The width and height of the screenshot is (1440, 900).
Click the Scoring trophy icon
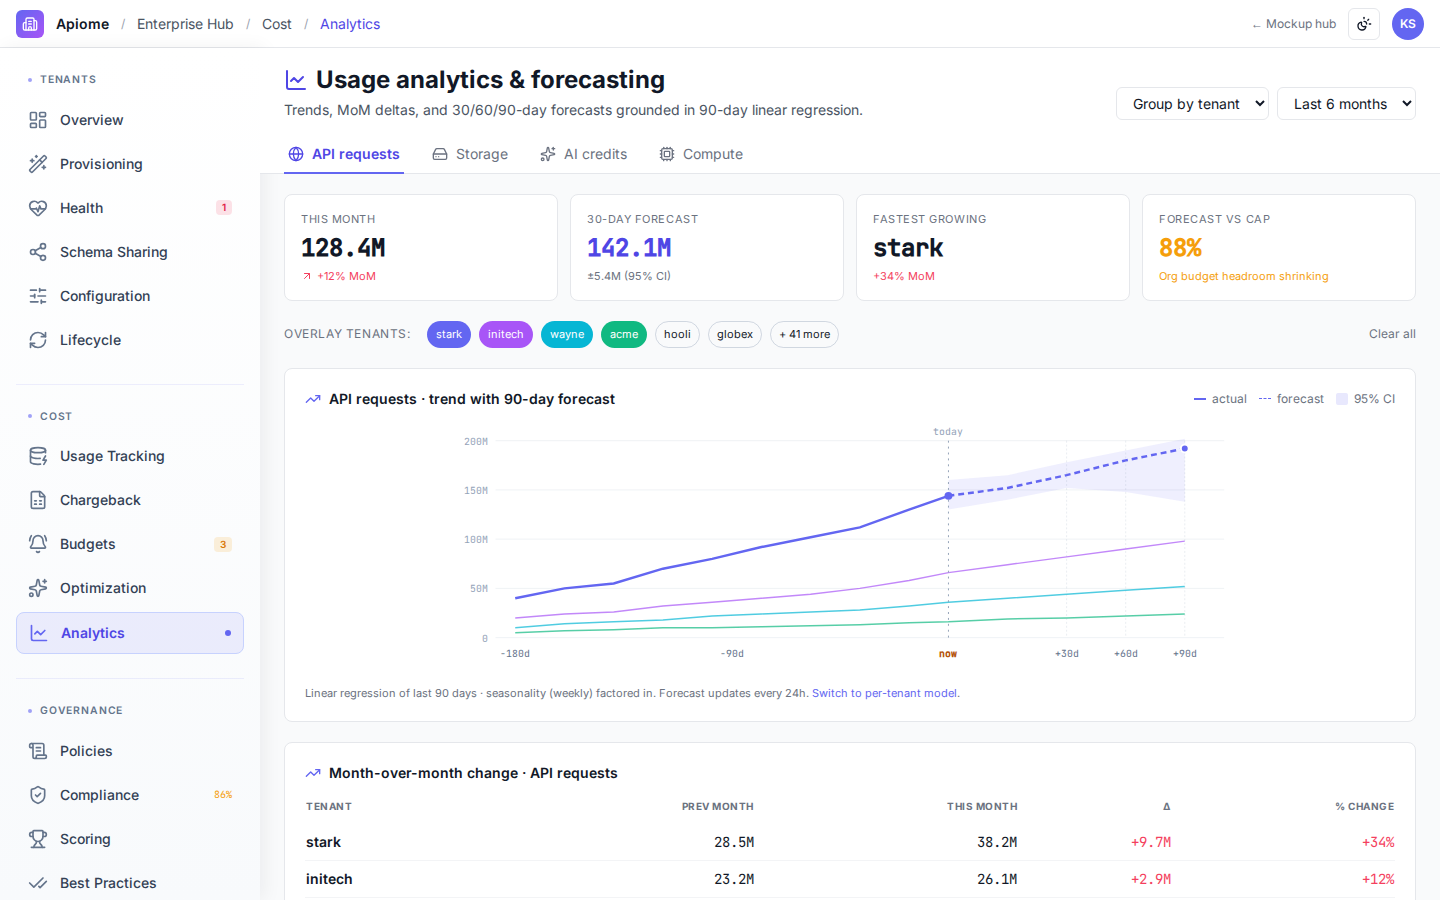click(x=38, y=839)
